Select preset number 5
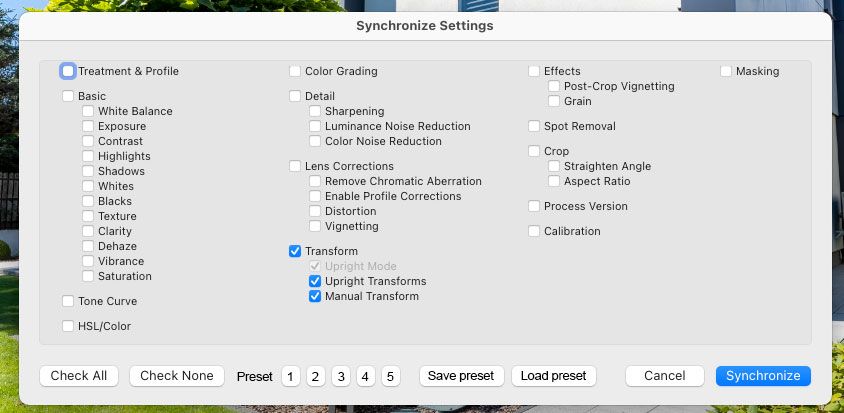The image size is (844, 413). click(x=390, y=376)
